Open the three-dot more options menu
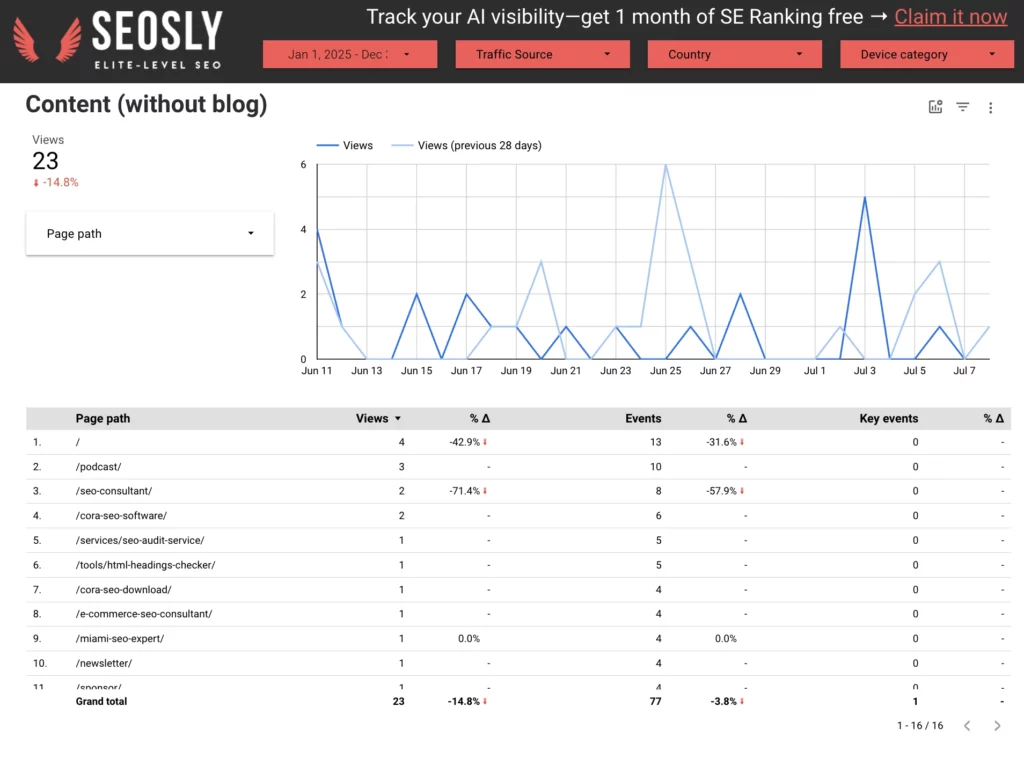Image resolution: width=1024 pixels, height=765 pixels. [990, 108]
